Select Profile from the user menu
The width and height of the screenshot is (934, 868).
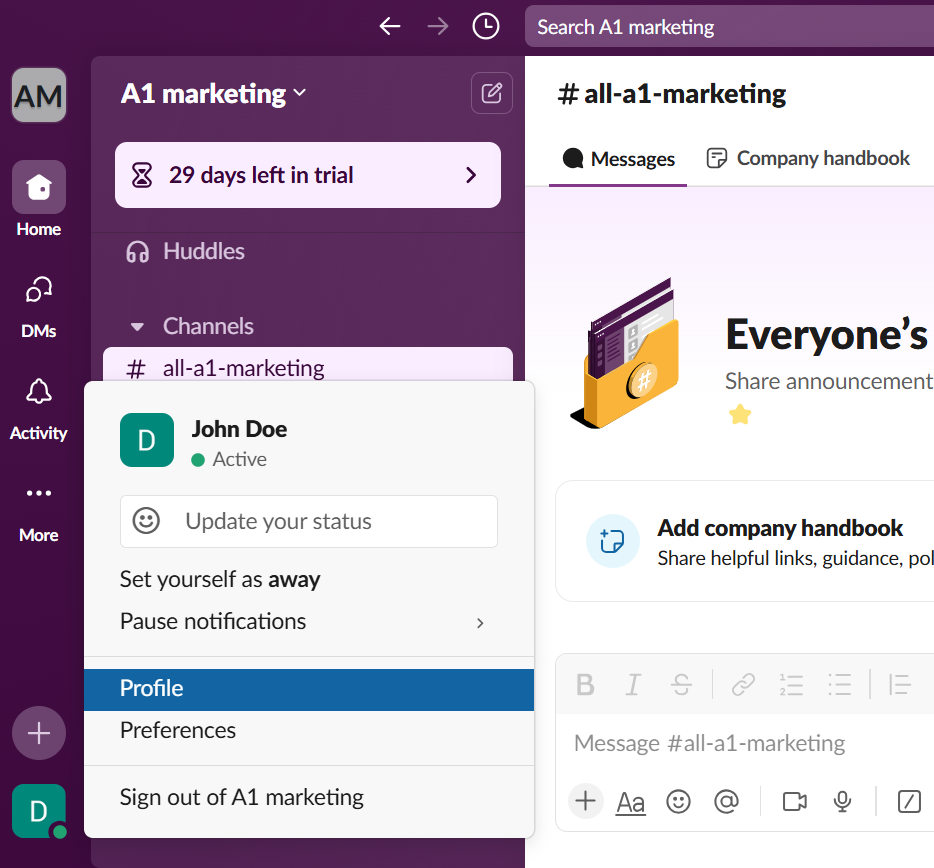click(x=308, y=689)
